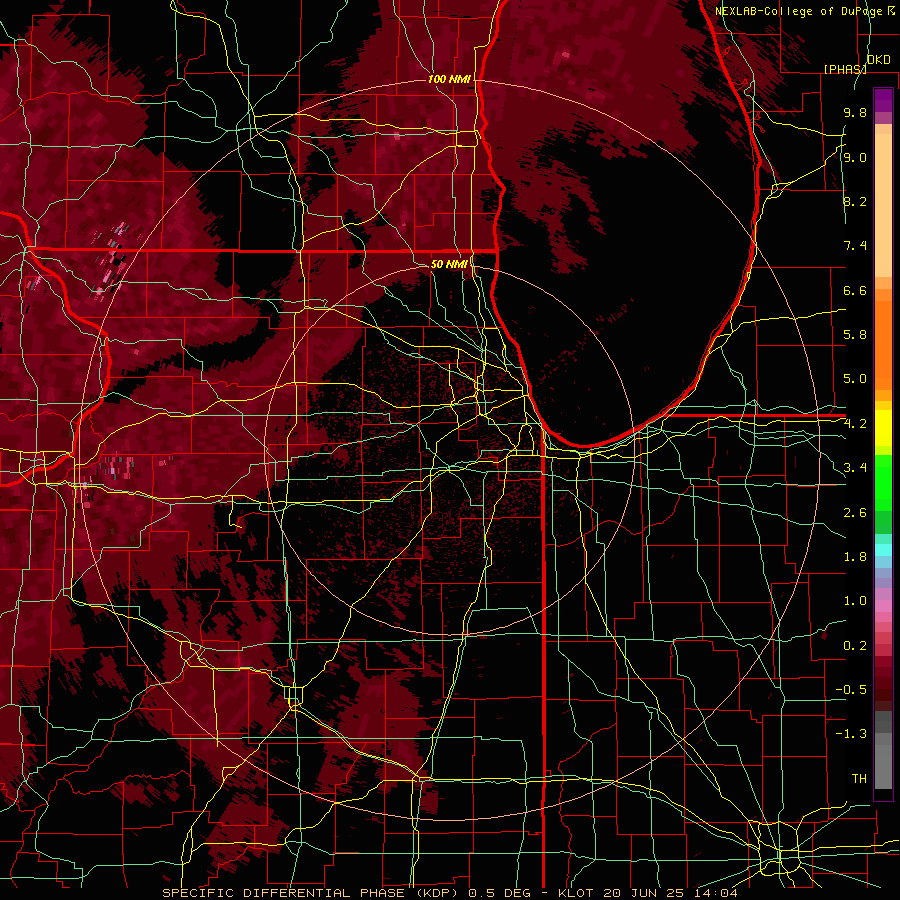Viewport: 900px width, 900px height.
Task: Click the SPECIFIC DIFFERENTIAL PHASE caption text
Action: click(284, 893)
